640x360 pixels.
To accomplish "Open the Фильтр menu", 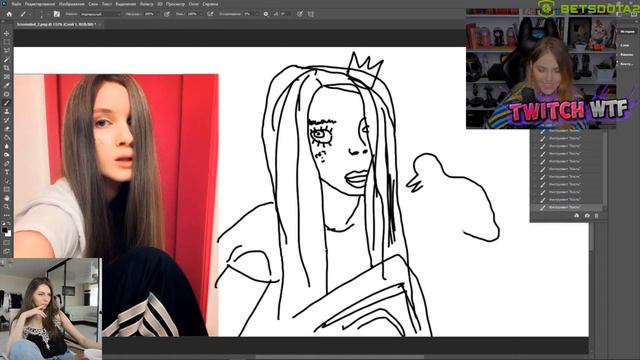I will [147, 4].
